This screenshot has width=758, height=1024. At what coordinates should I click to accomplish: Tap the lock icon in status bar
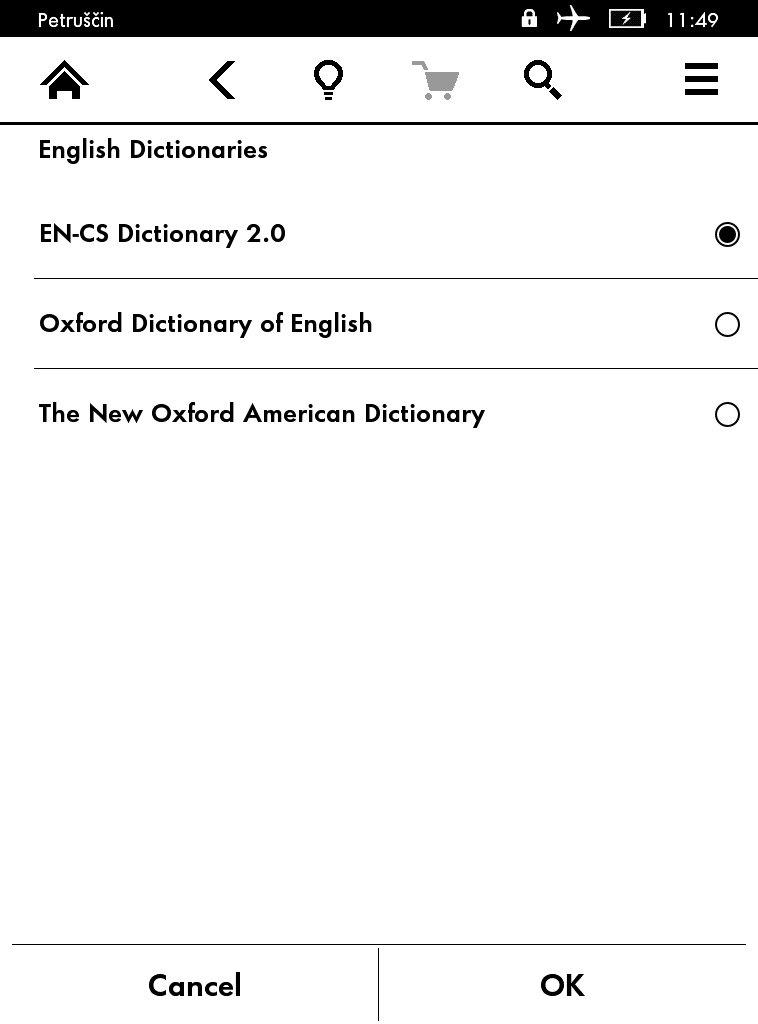point(529,19)
